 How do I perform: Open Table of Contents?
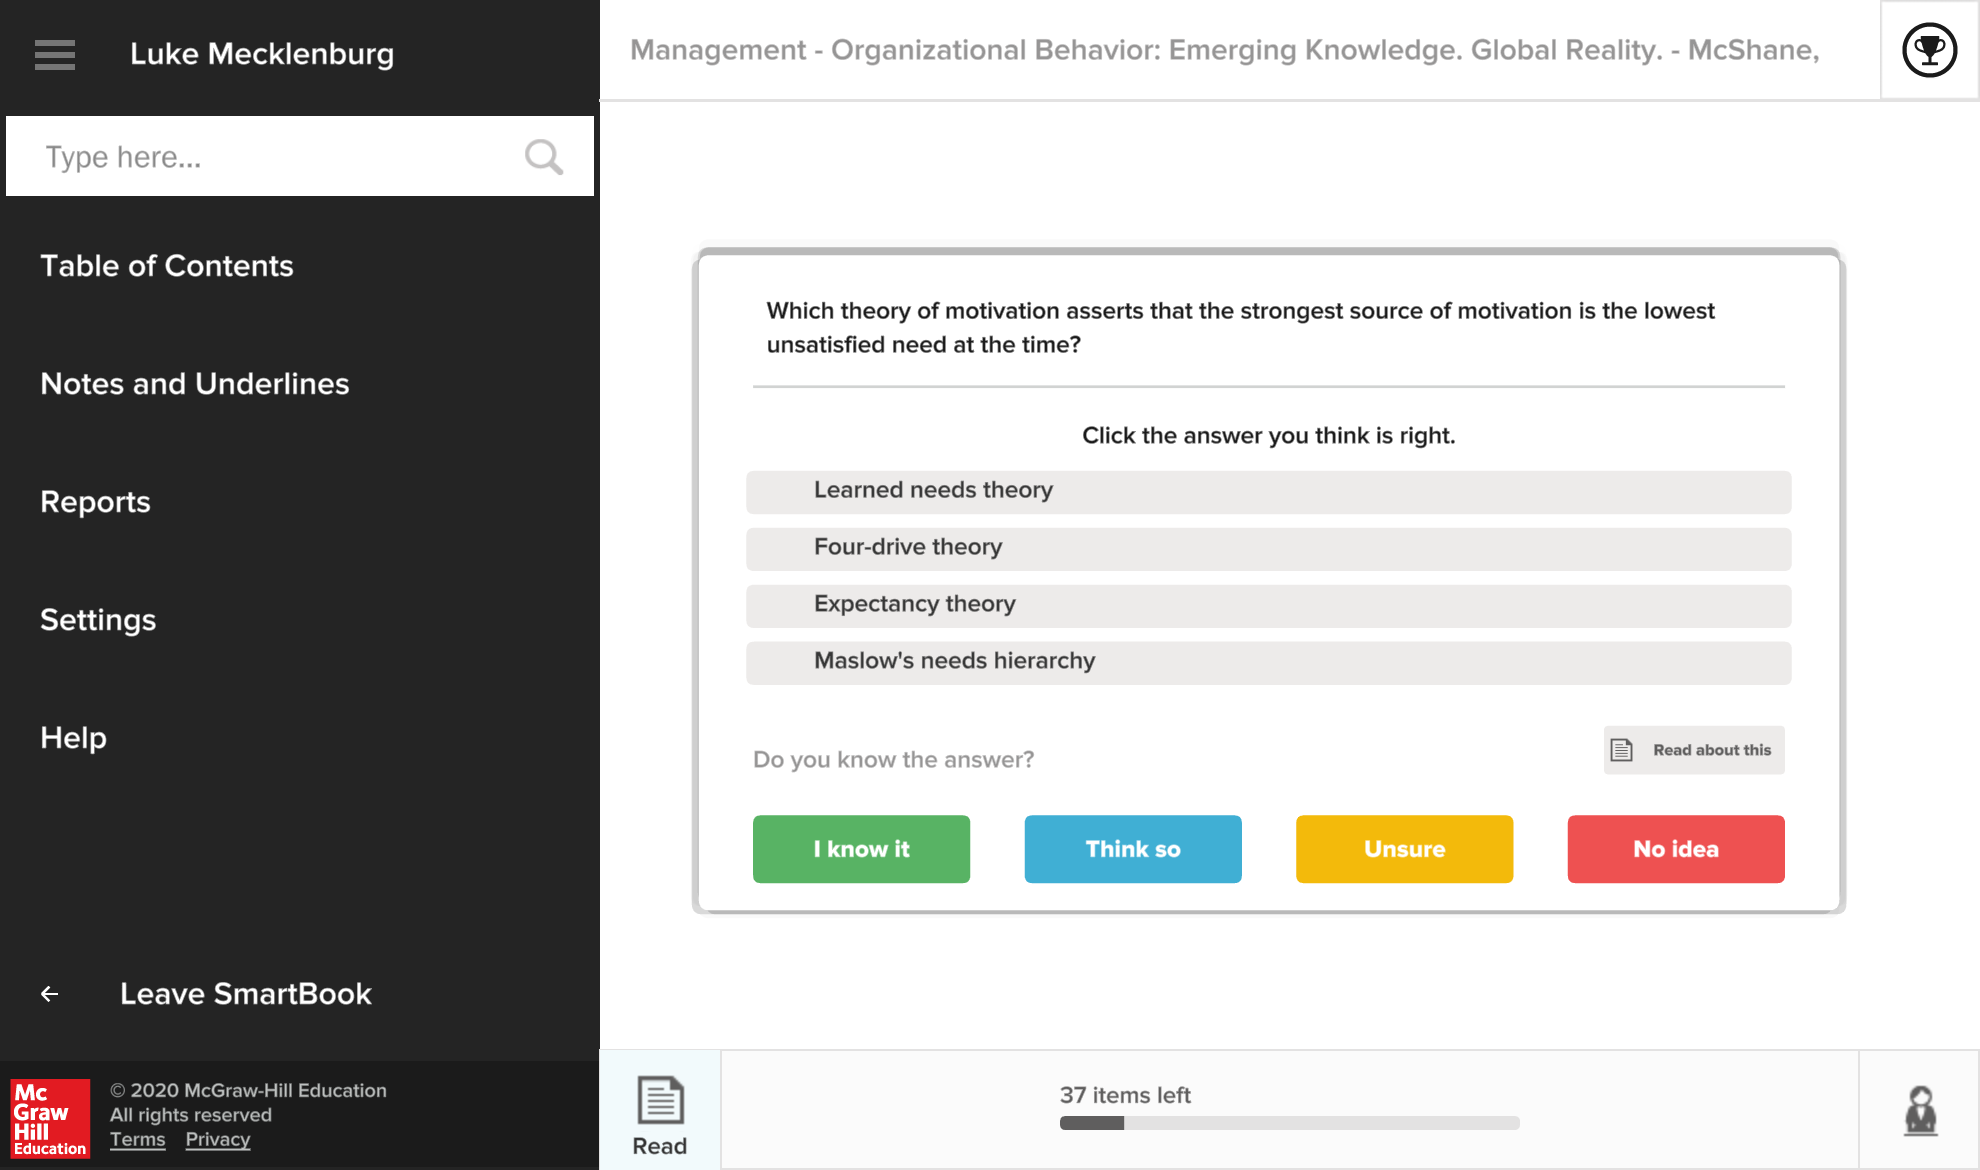[167, 266]
